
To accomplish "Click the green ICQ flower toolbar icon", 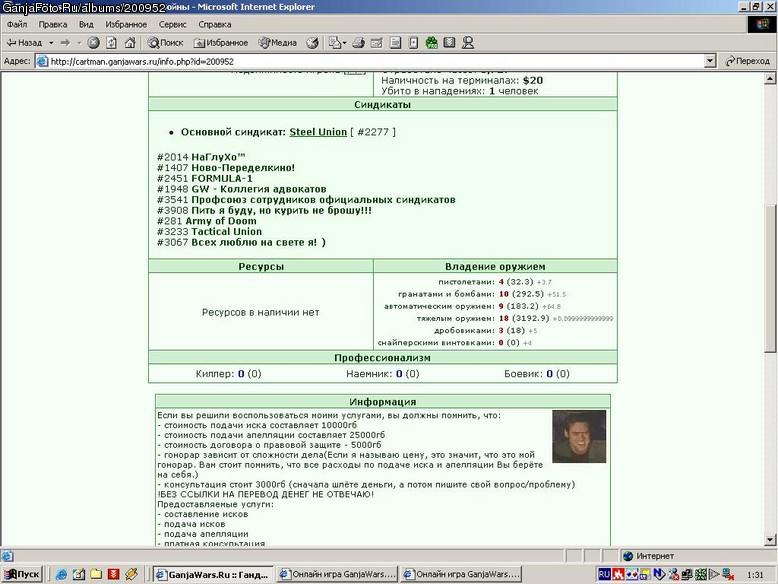I will (432, 43).
